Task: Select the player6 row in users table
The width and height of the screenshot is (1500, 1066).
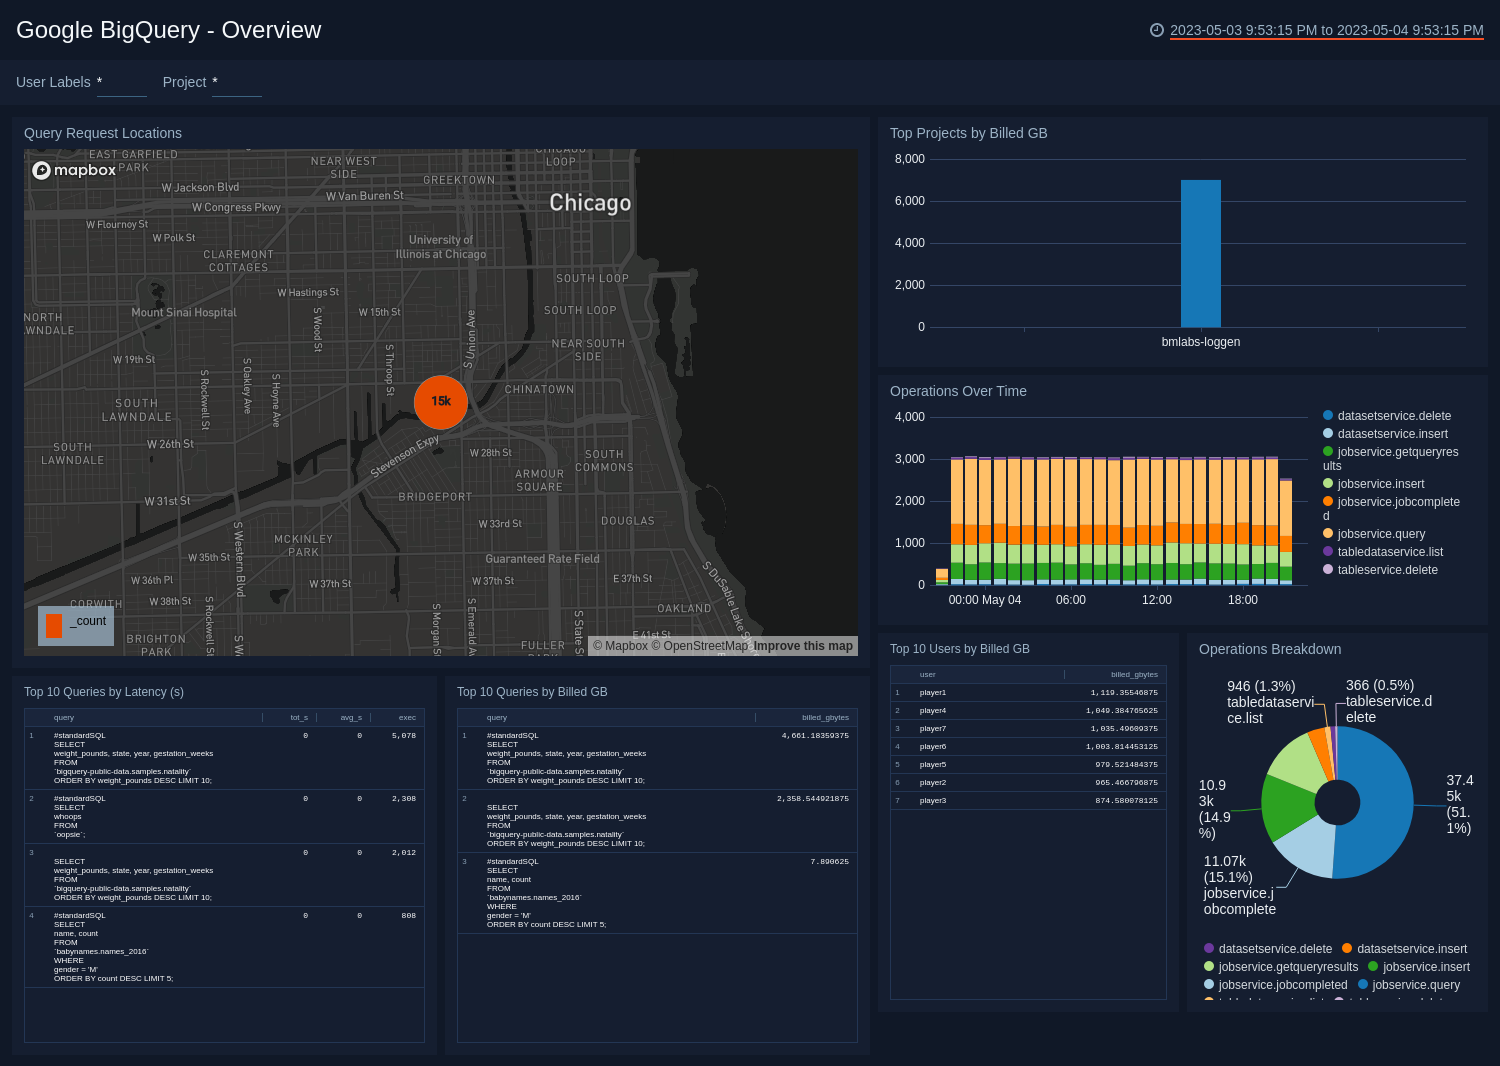Action: pyautogui.click(x=1028, y=747)
